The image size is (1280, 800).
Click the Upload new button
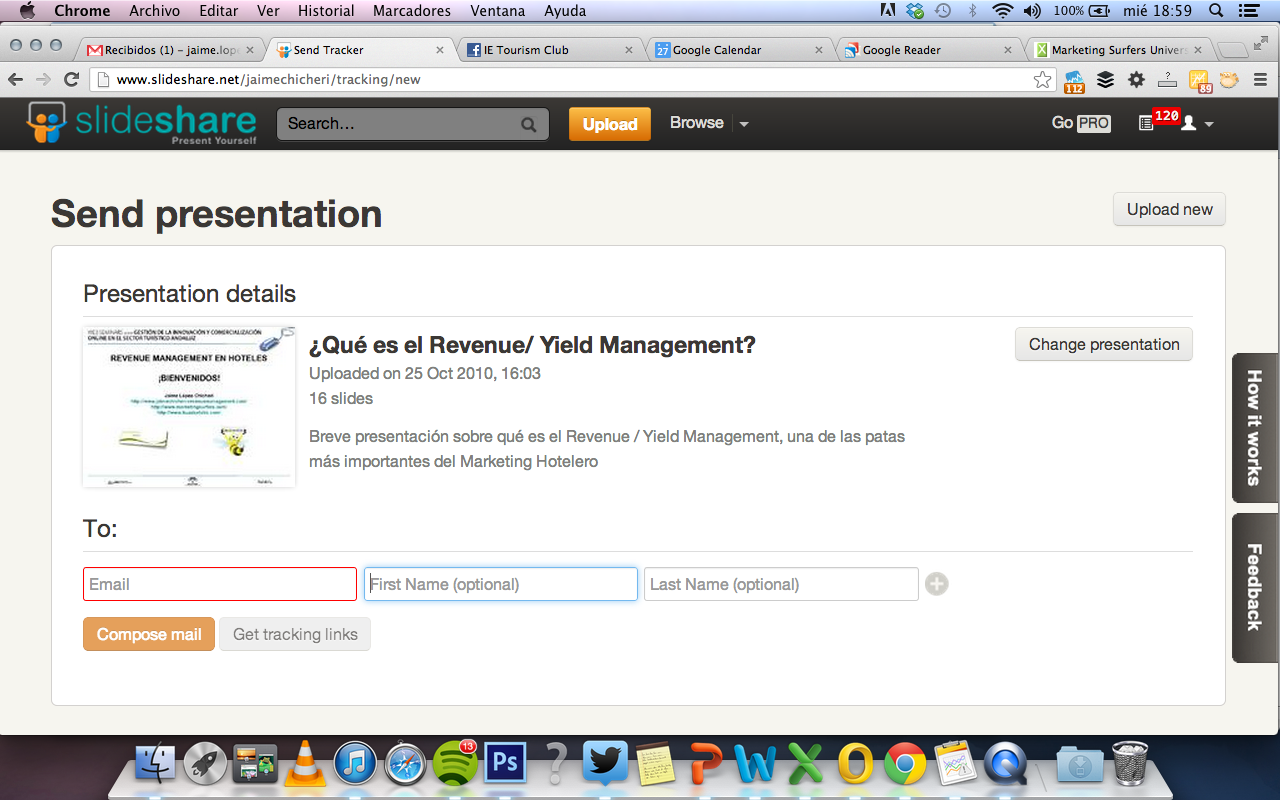pos(1169,209)
